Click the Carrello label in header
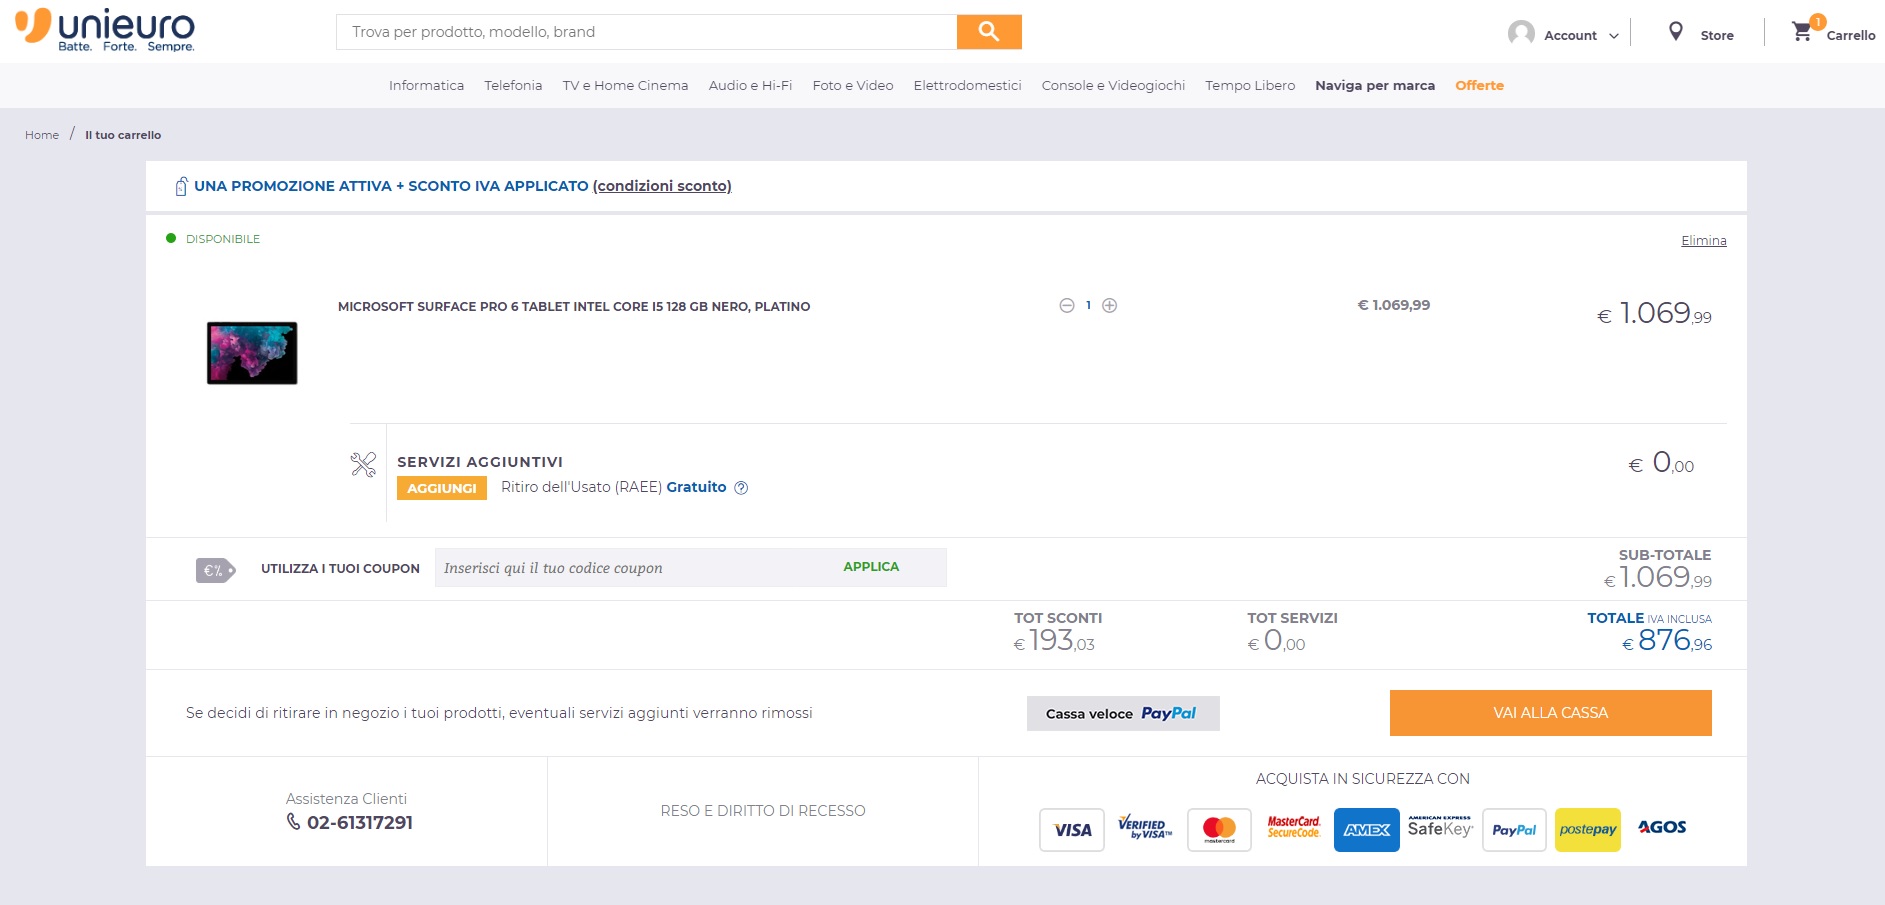This screenshot has height=905, width=1885. point(1850,36)
